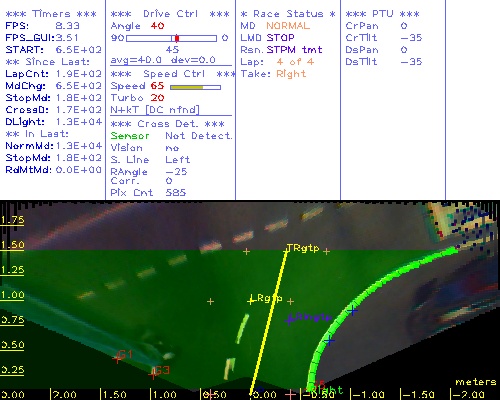Select the RdMtMd value 0.0E+00

78,170
